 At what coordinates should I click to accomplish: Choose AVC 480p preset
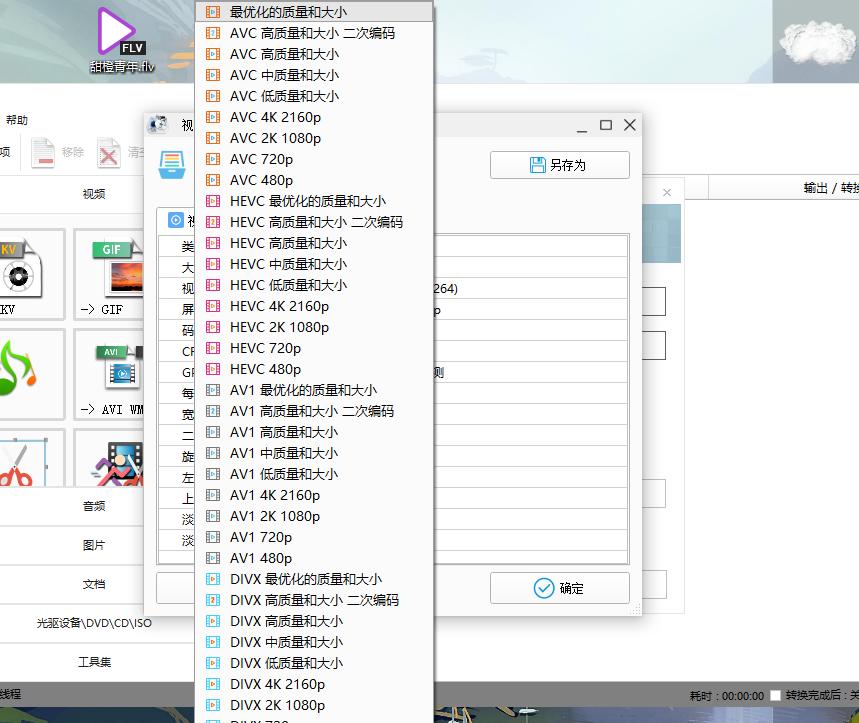314,180
